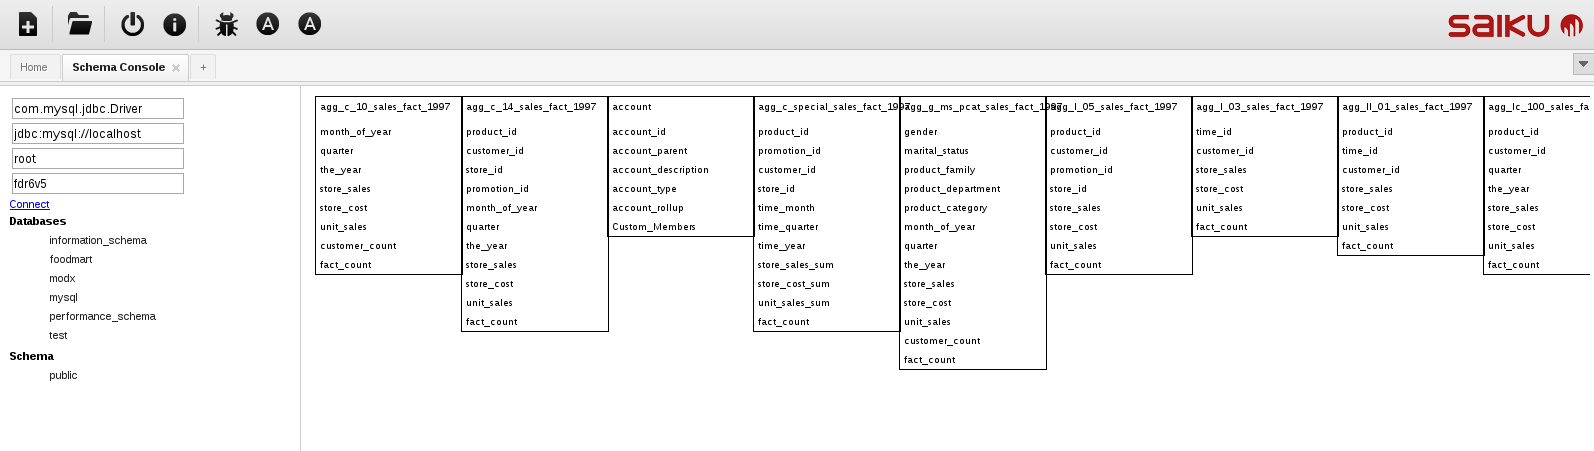Click unit_sales_sum column

pyautogui.click(x=794, y=303)
